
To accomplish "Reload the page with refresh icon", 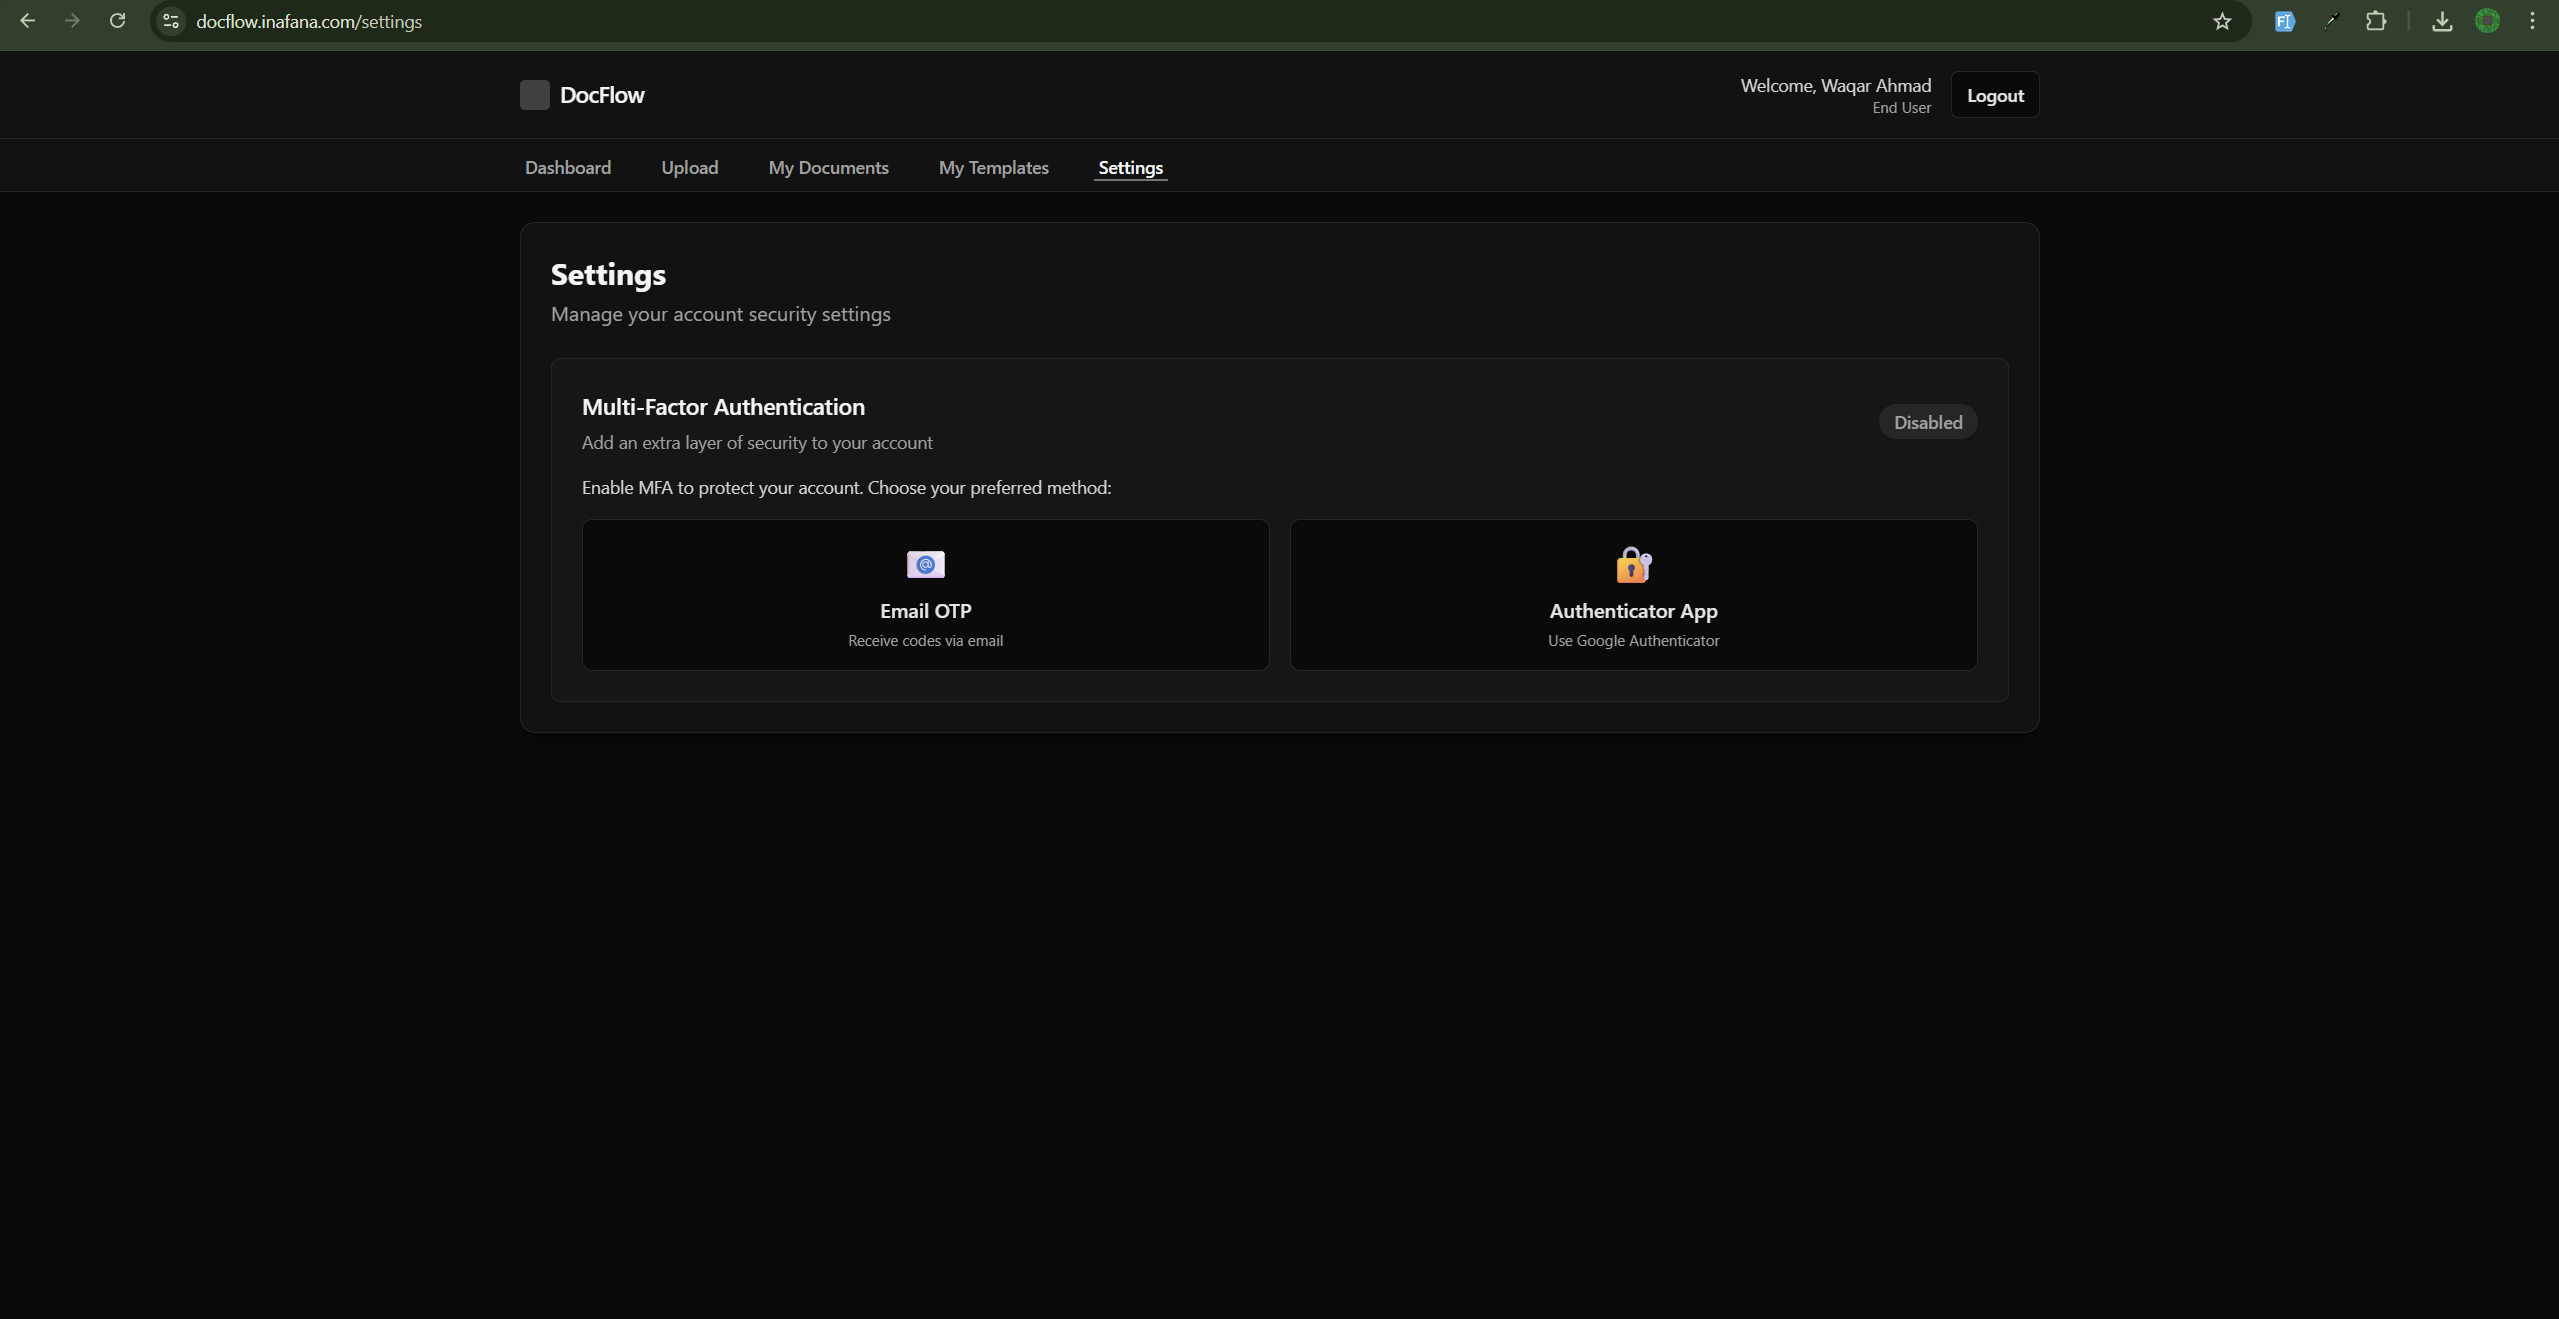I will pos(117,21).
